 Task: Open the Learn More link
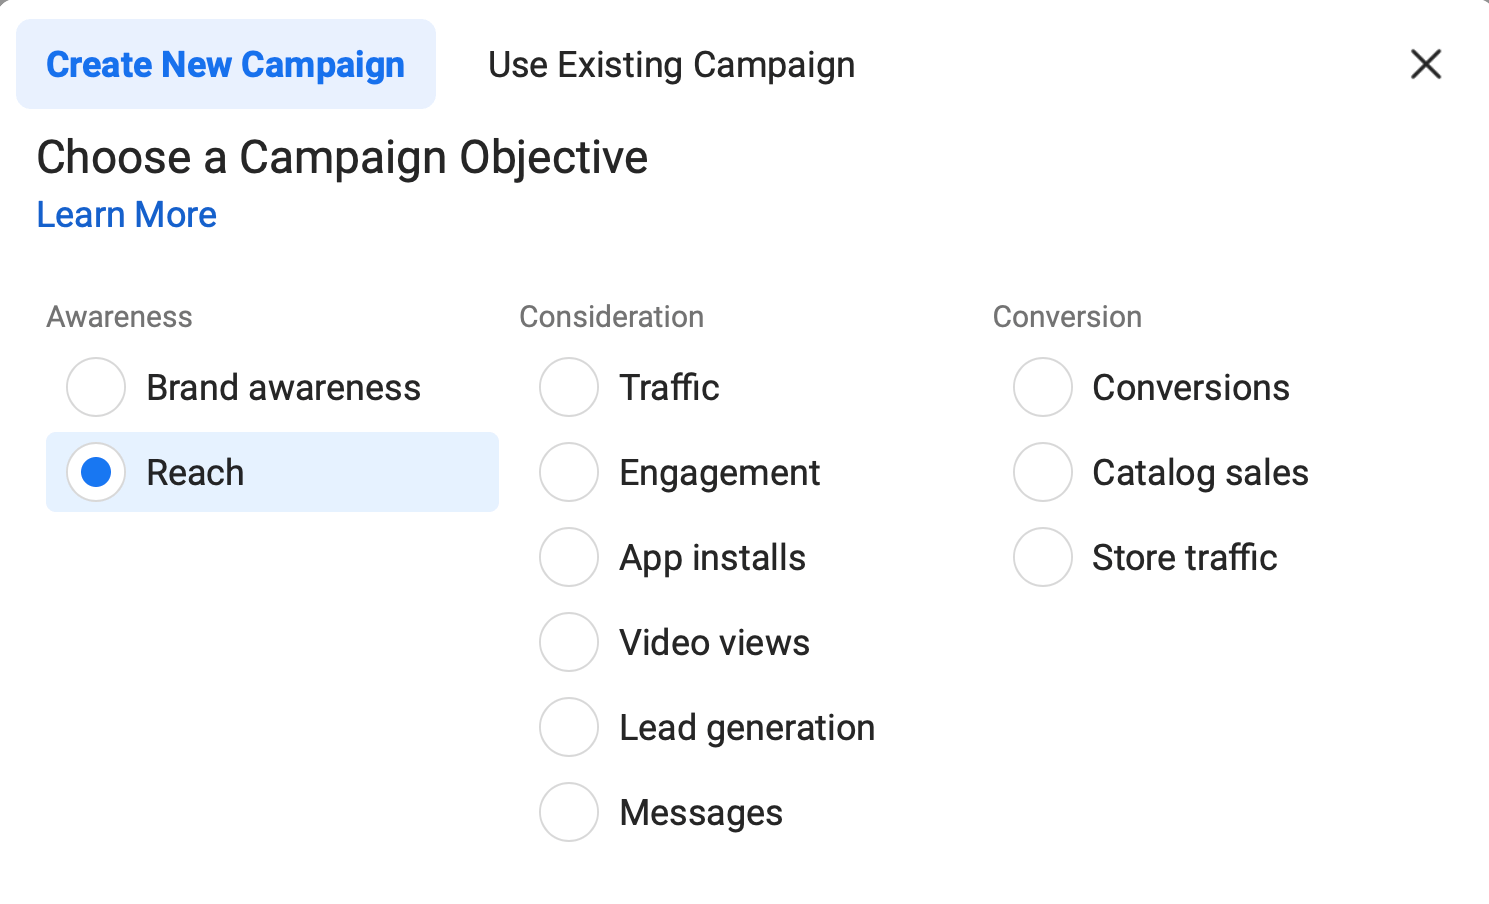point(127,215)
